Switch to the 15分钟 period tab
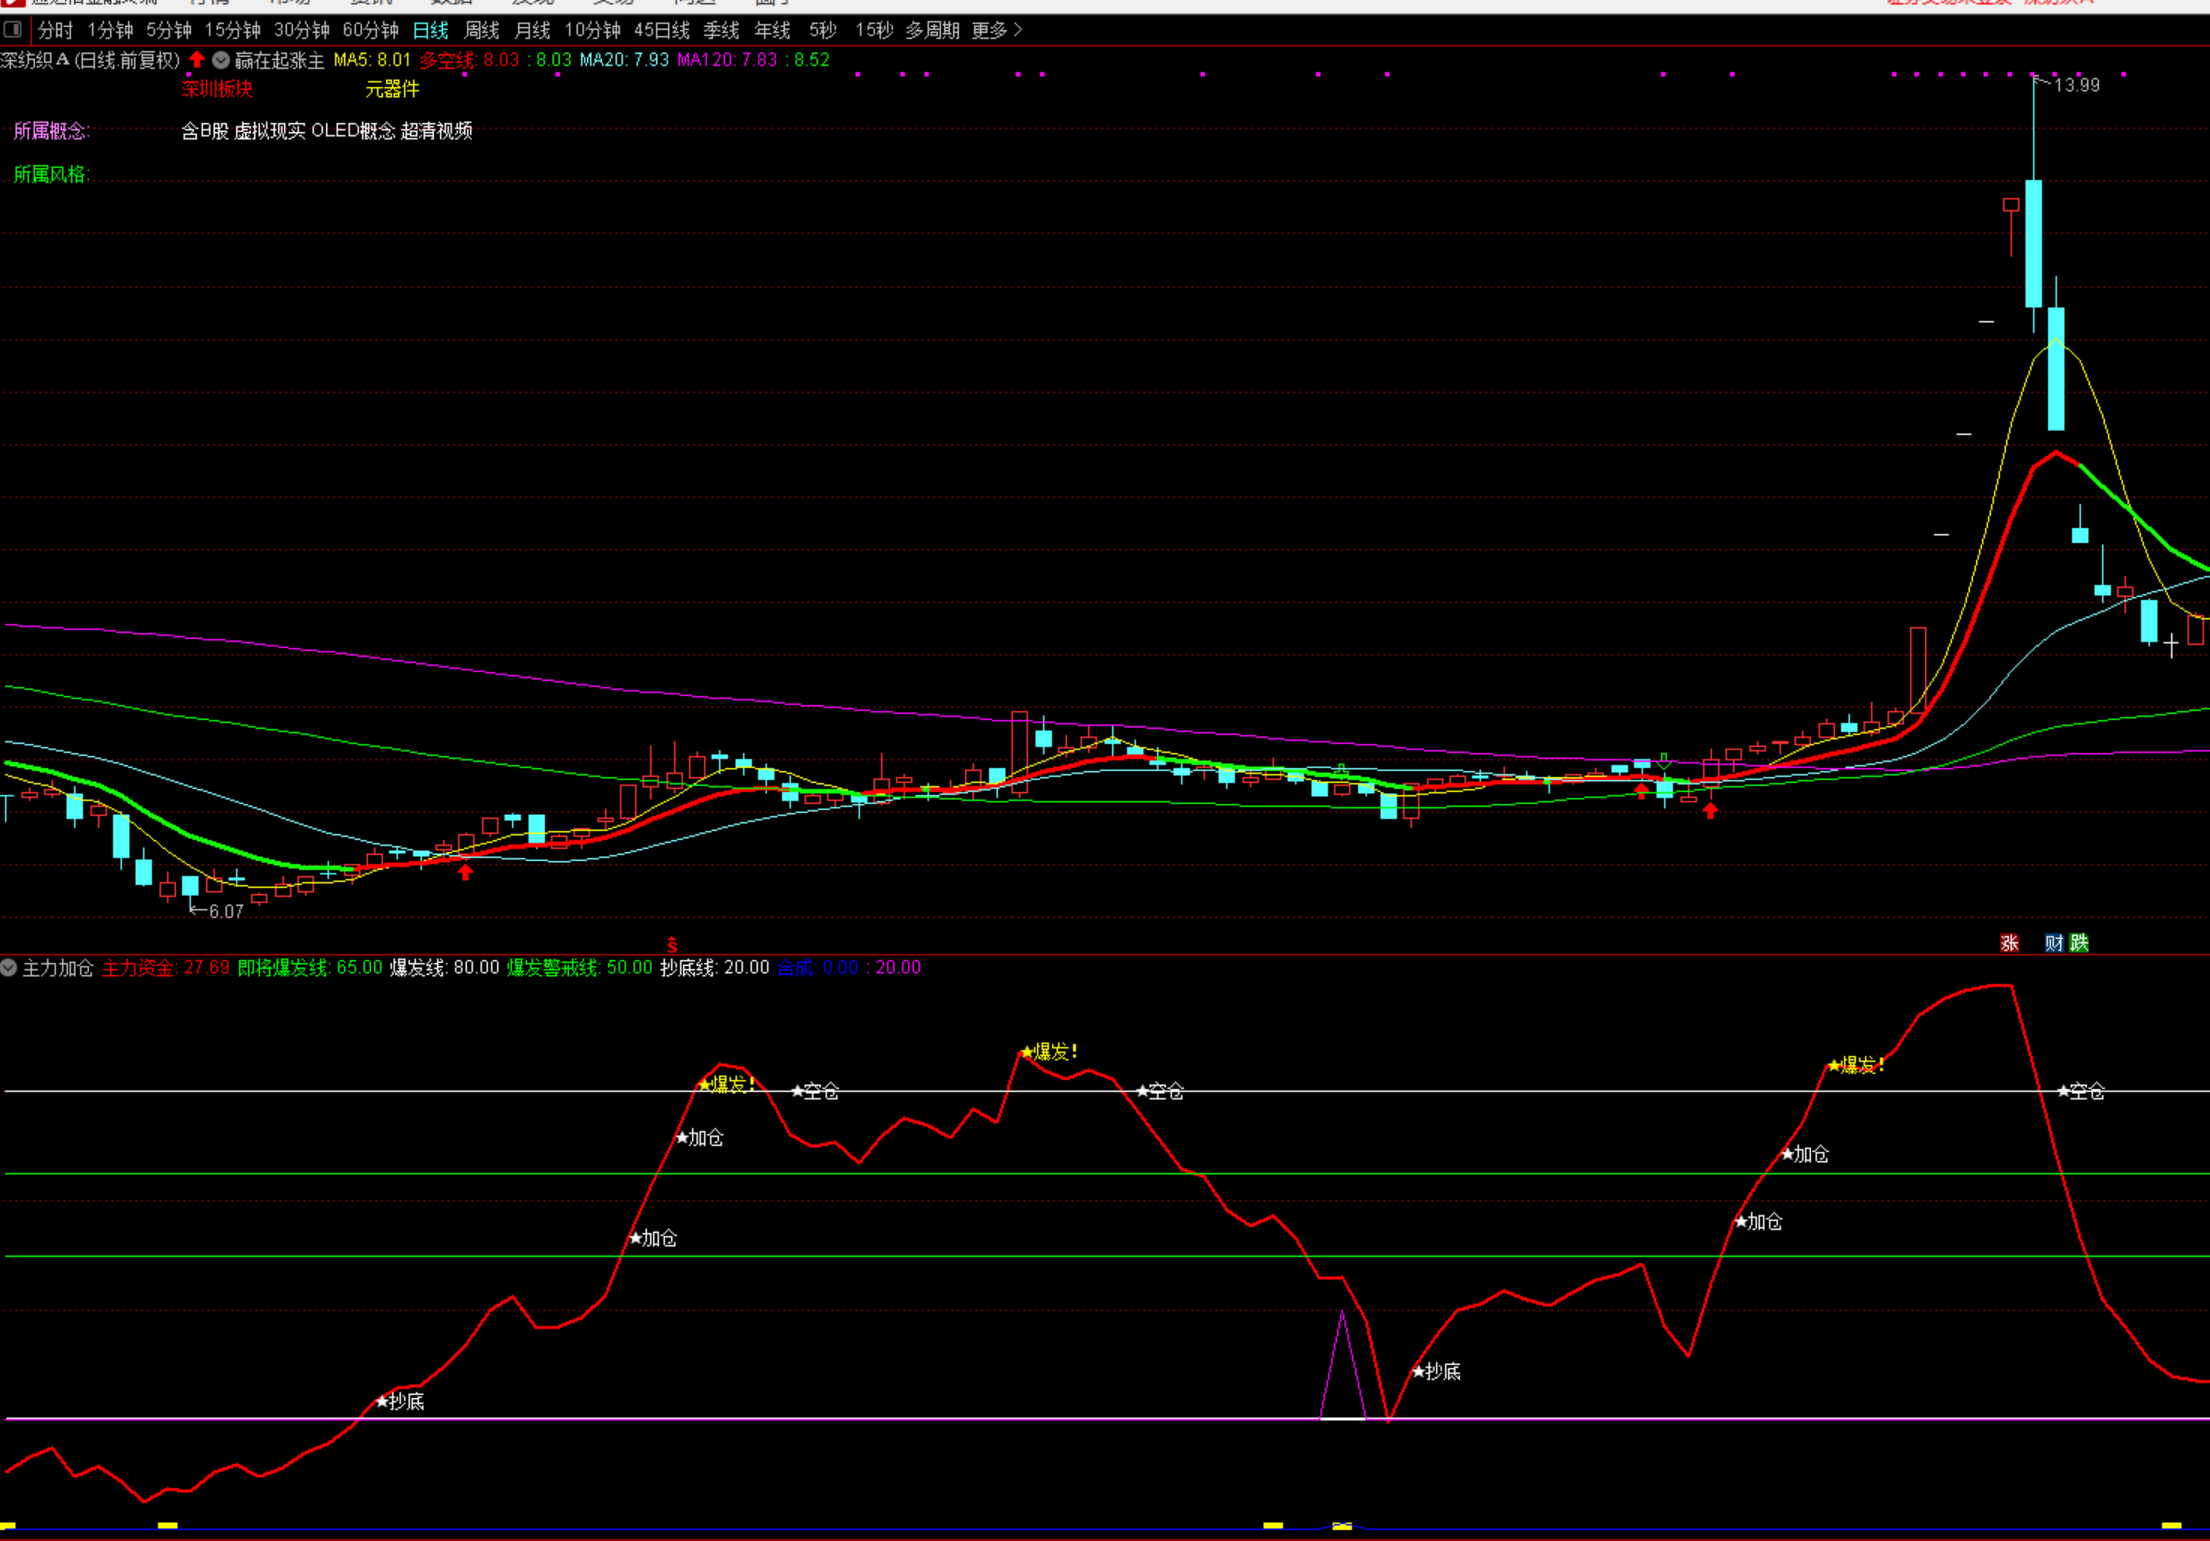Screen dimensions: 2210x1541 (232, 30)
